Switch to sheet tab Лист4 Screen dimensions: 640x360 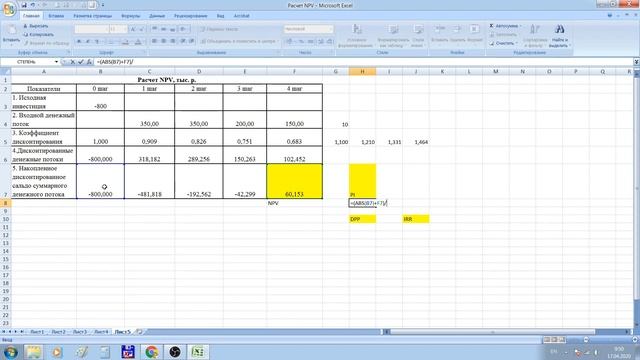[101, 332]
